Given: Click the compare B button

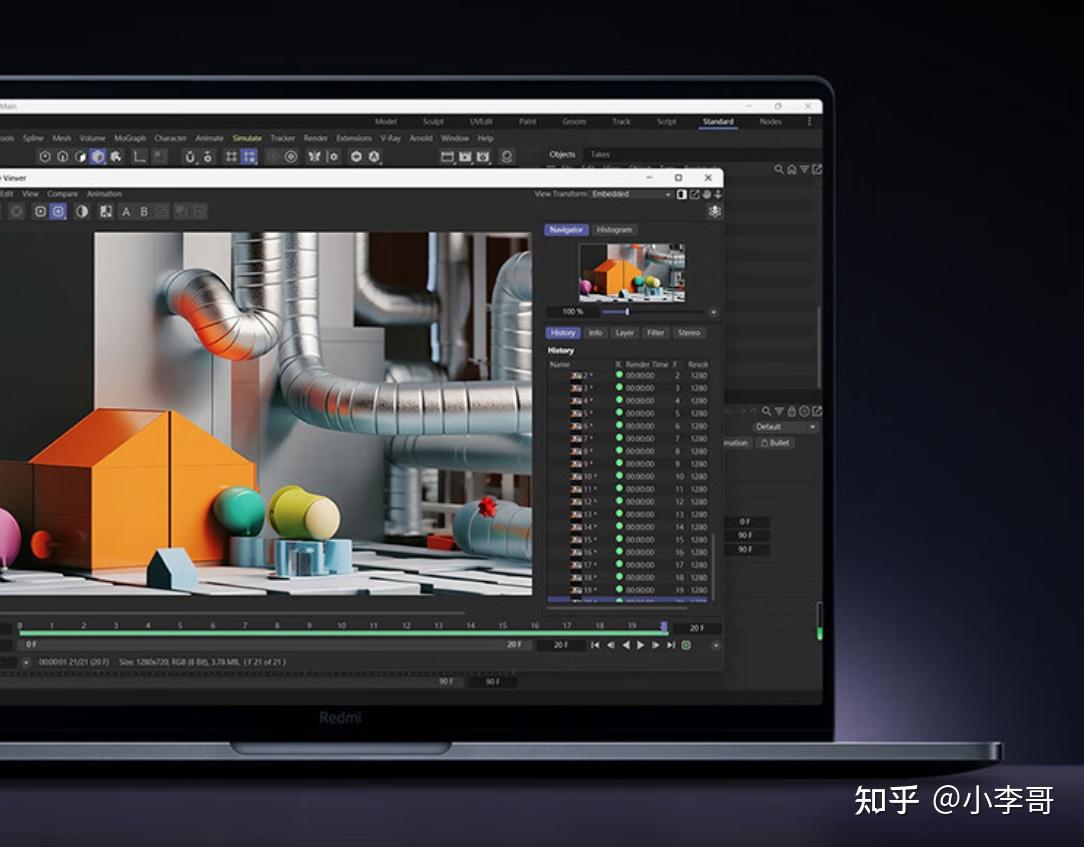Looking at the screenshot, I should (144, 212).
